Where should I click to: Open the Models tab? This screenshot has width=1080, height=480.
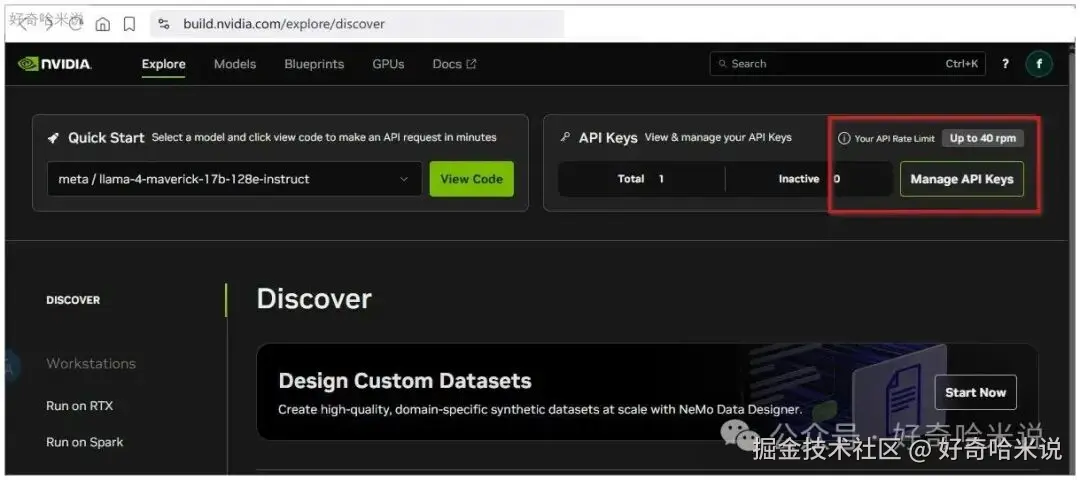[x=235, y=64]
